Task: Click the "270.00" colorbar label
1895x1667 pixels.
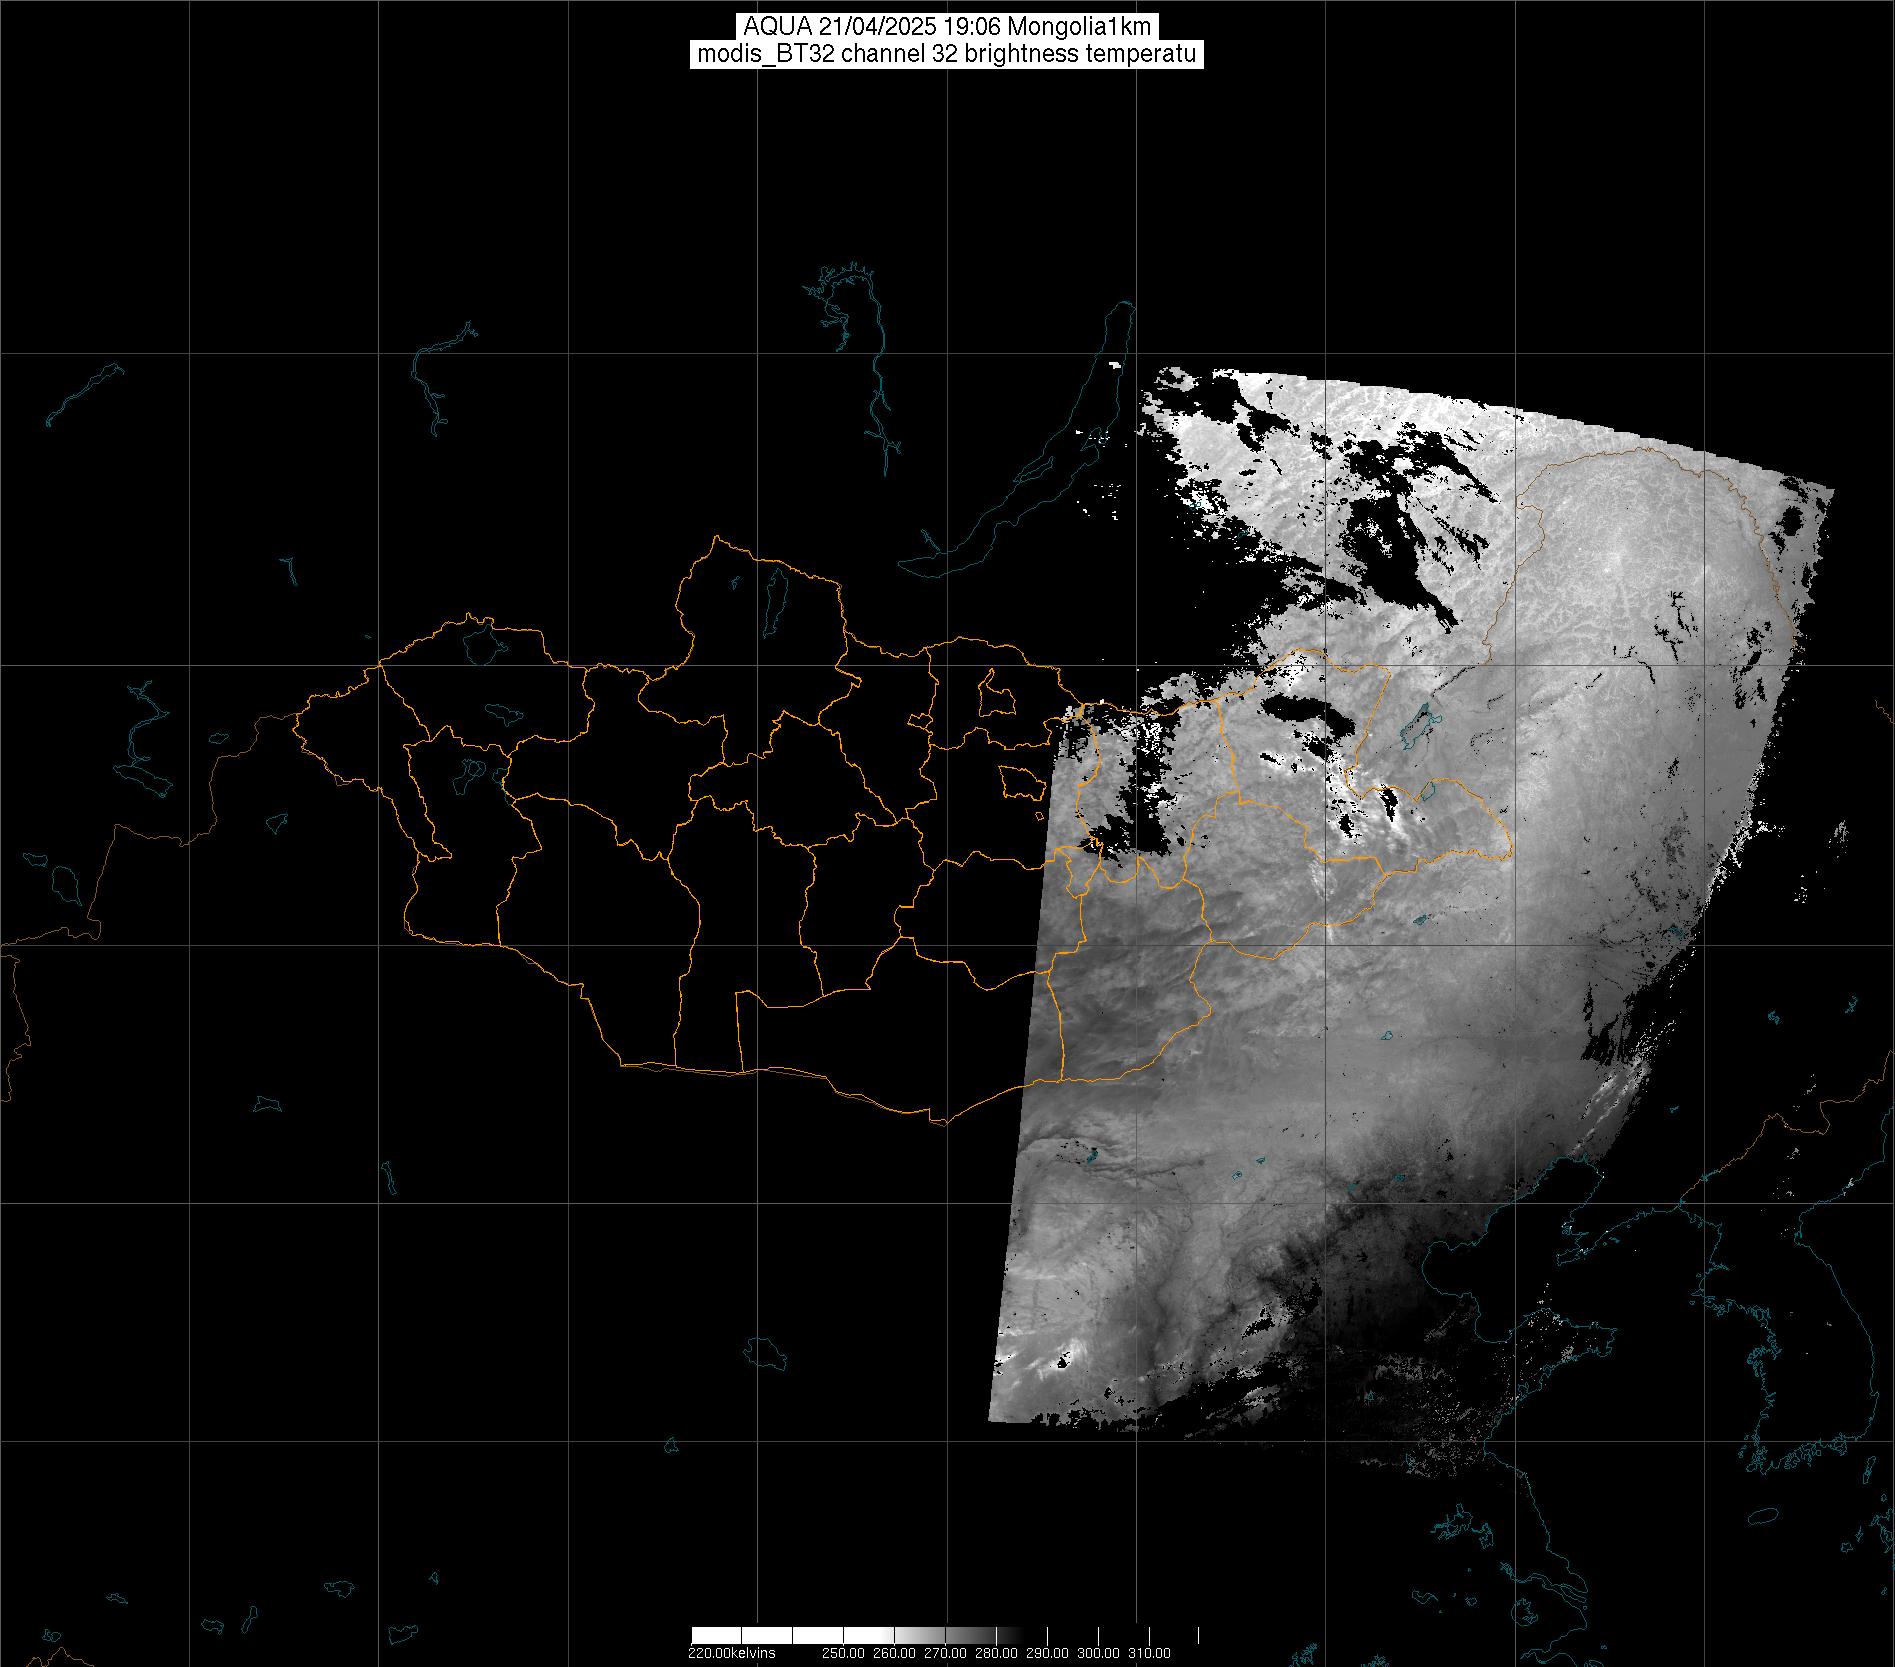Action: tap(947, 1653)
